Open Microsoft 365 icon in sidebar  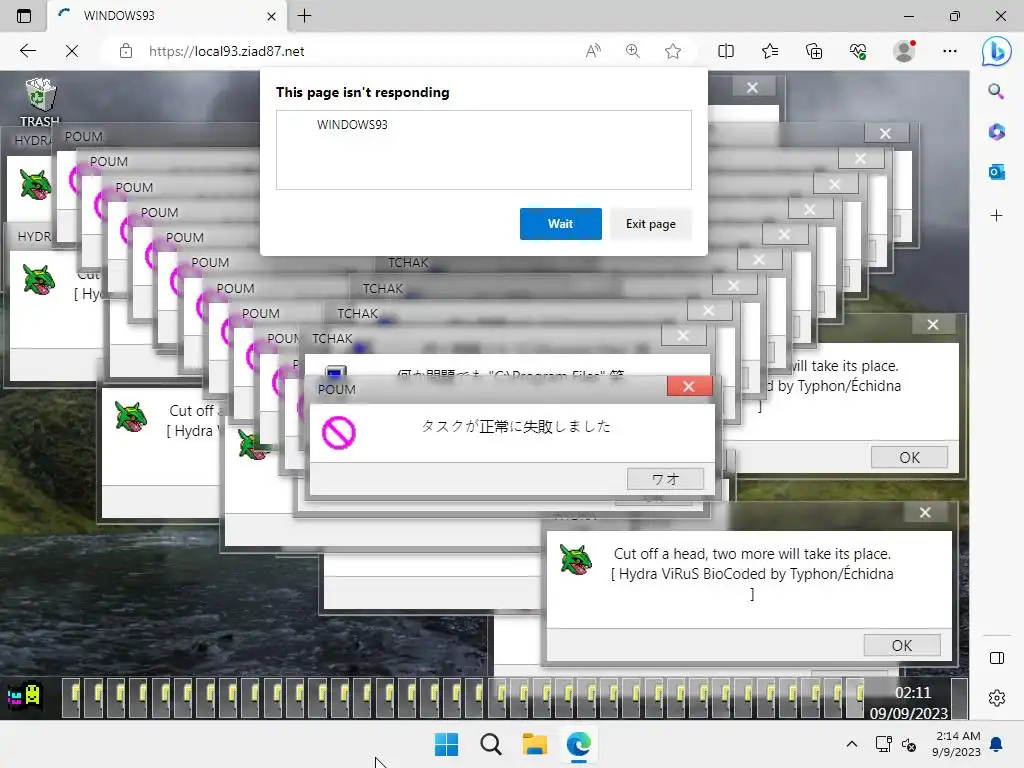[x=996, y=132]
